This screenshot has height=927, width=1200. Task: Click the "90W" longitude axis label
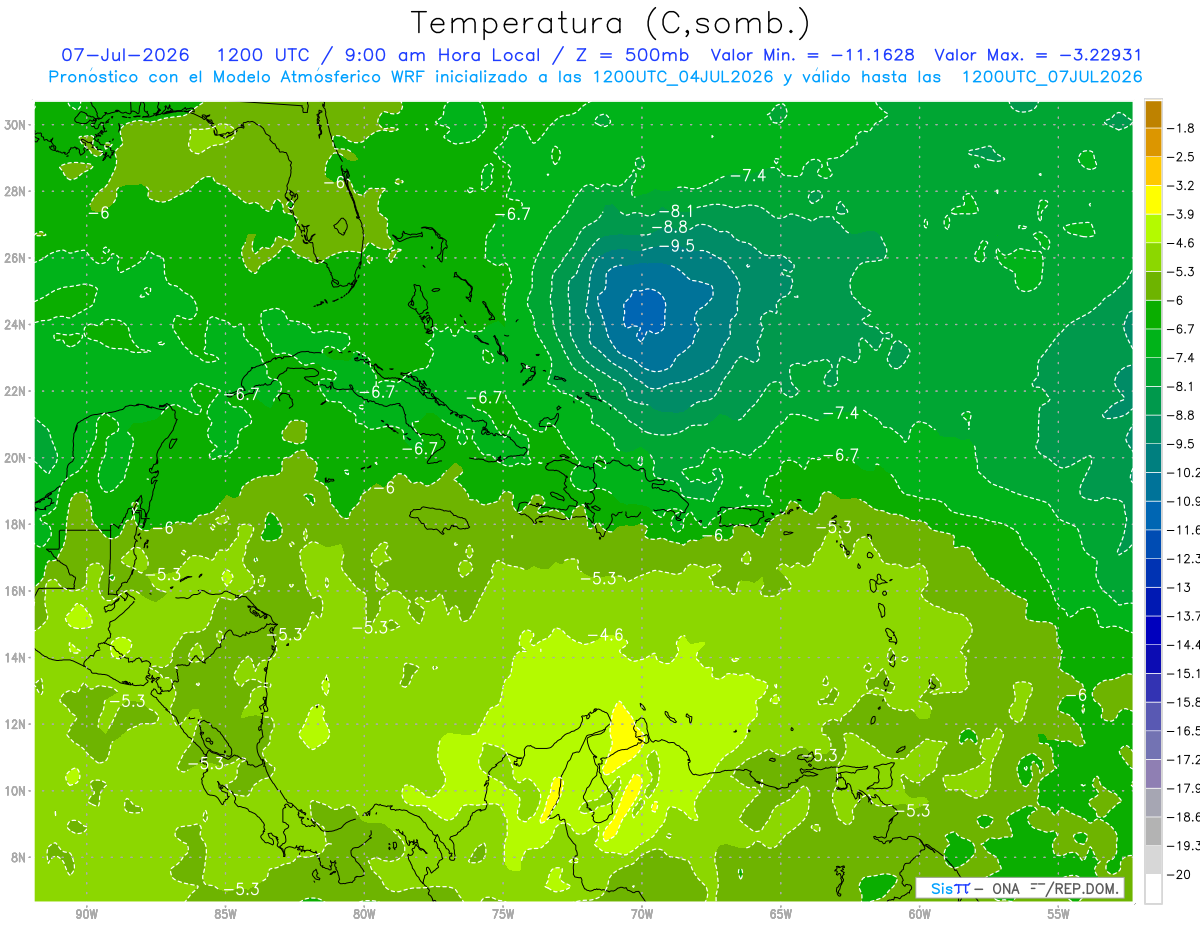pos(86,914)
